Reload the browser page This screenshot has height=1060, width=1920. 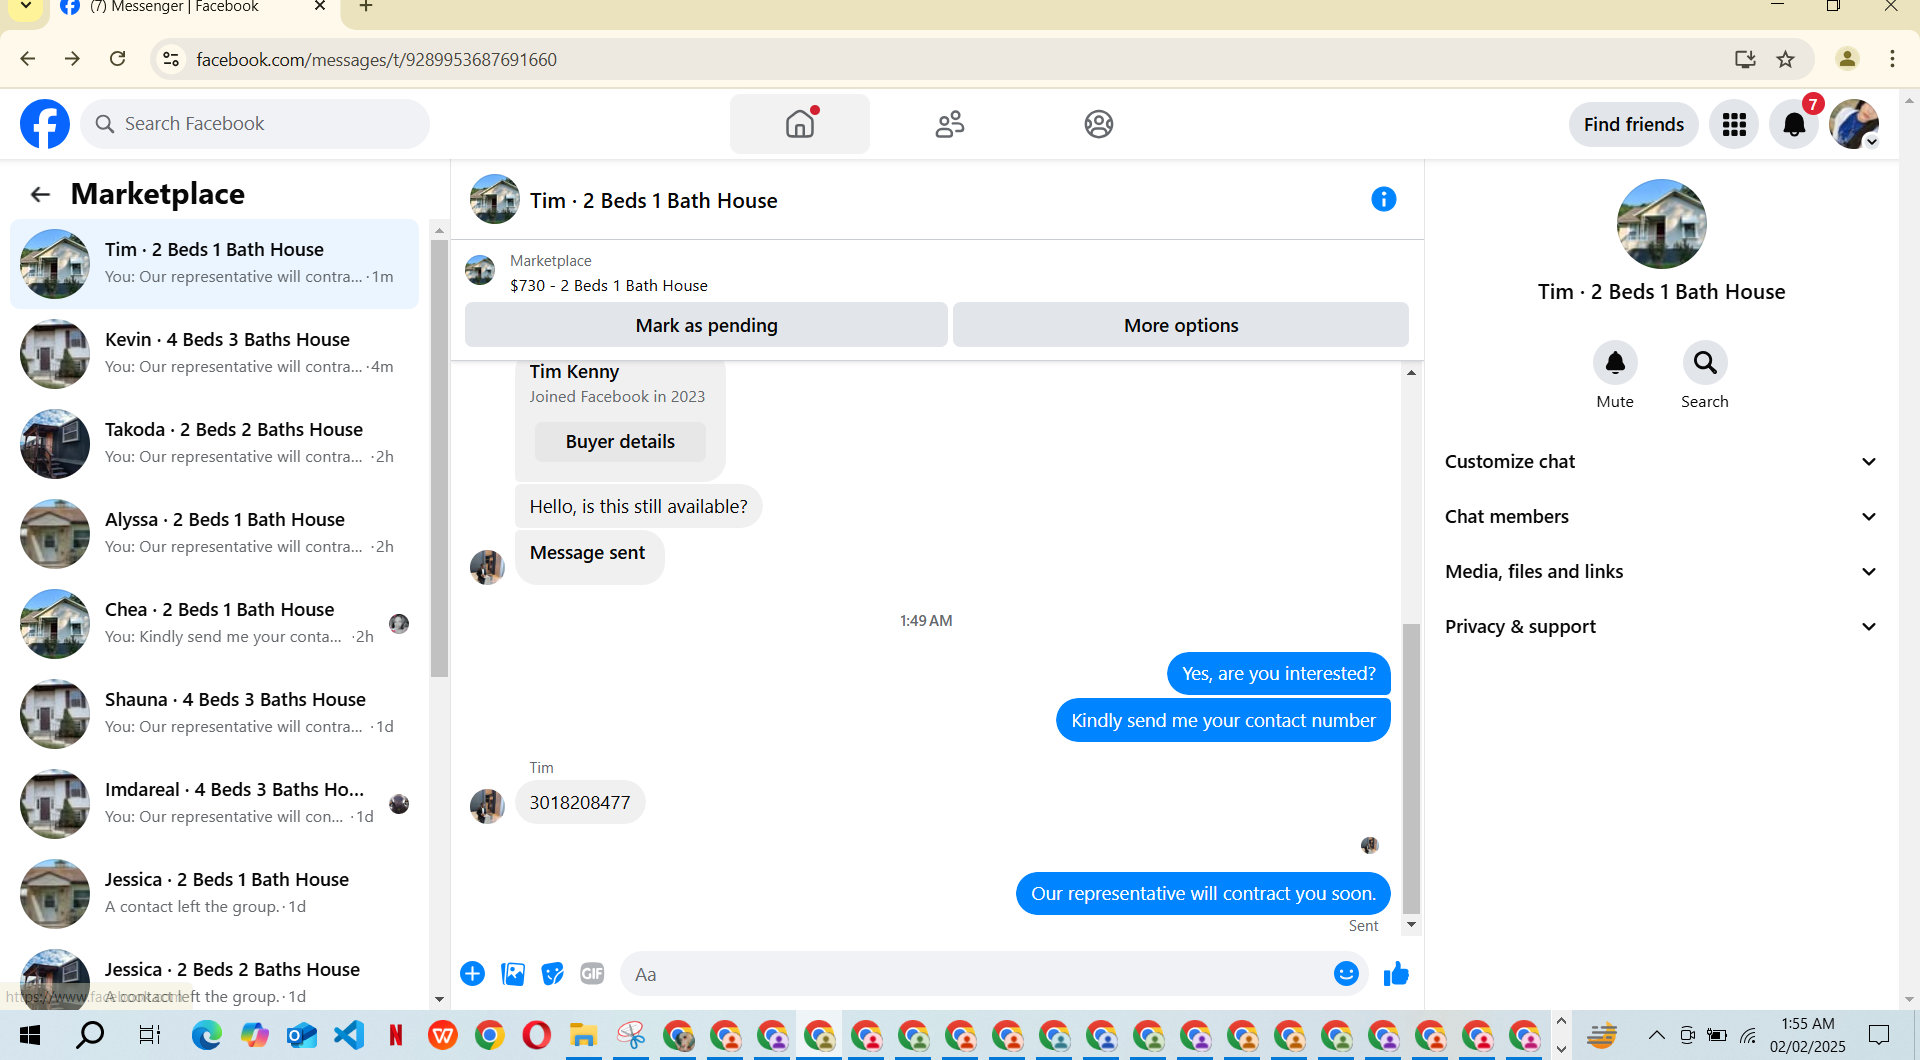[118, 59]
